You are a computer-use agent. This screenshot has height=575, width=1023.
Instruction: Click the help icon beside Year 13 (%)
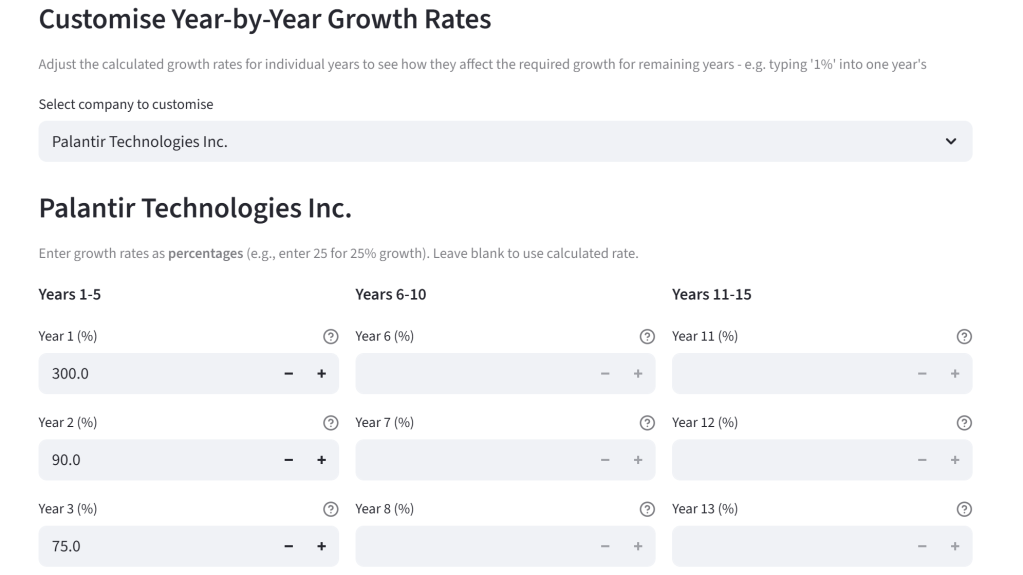[964, 510]
